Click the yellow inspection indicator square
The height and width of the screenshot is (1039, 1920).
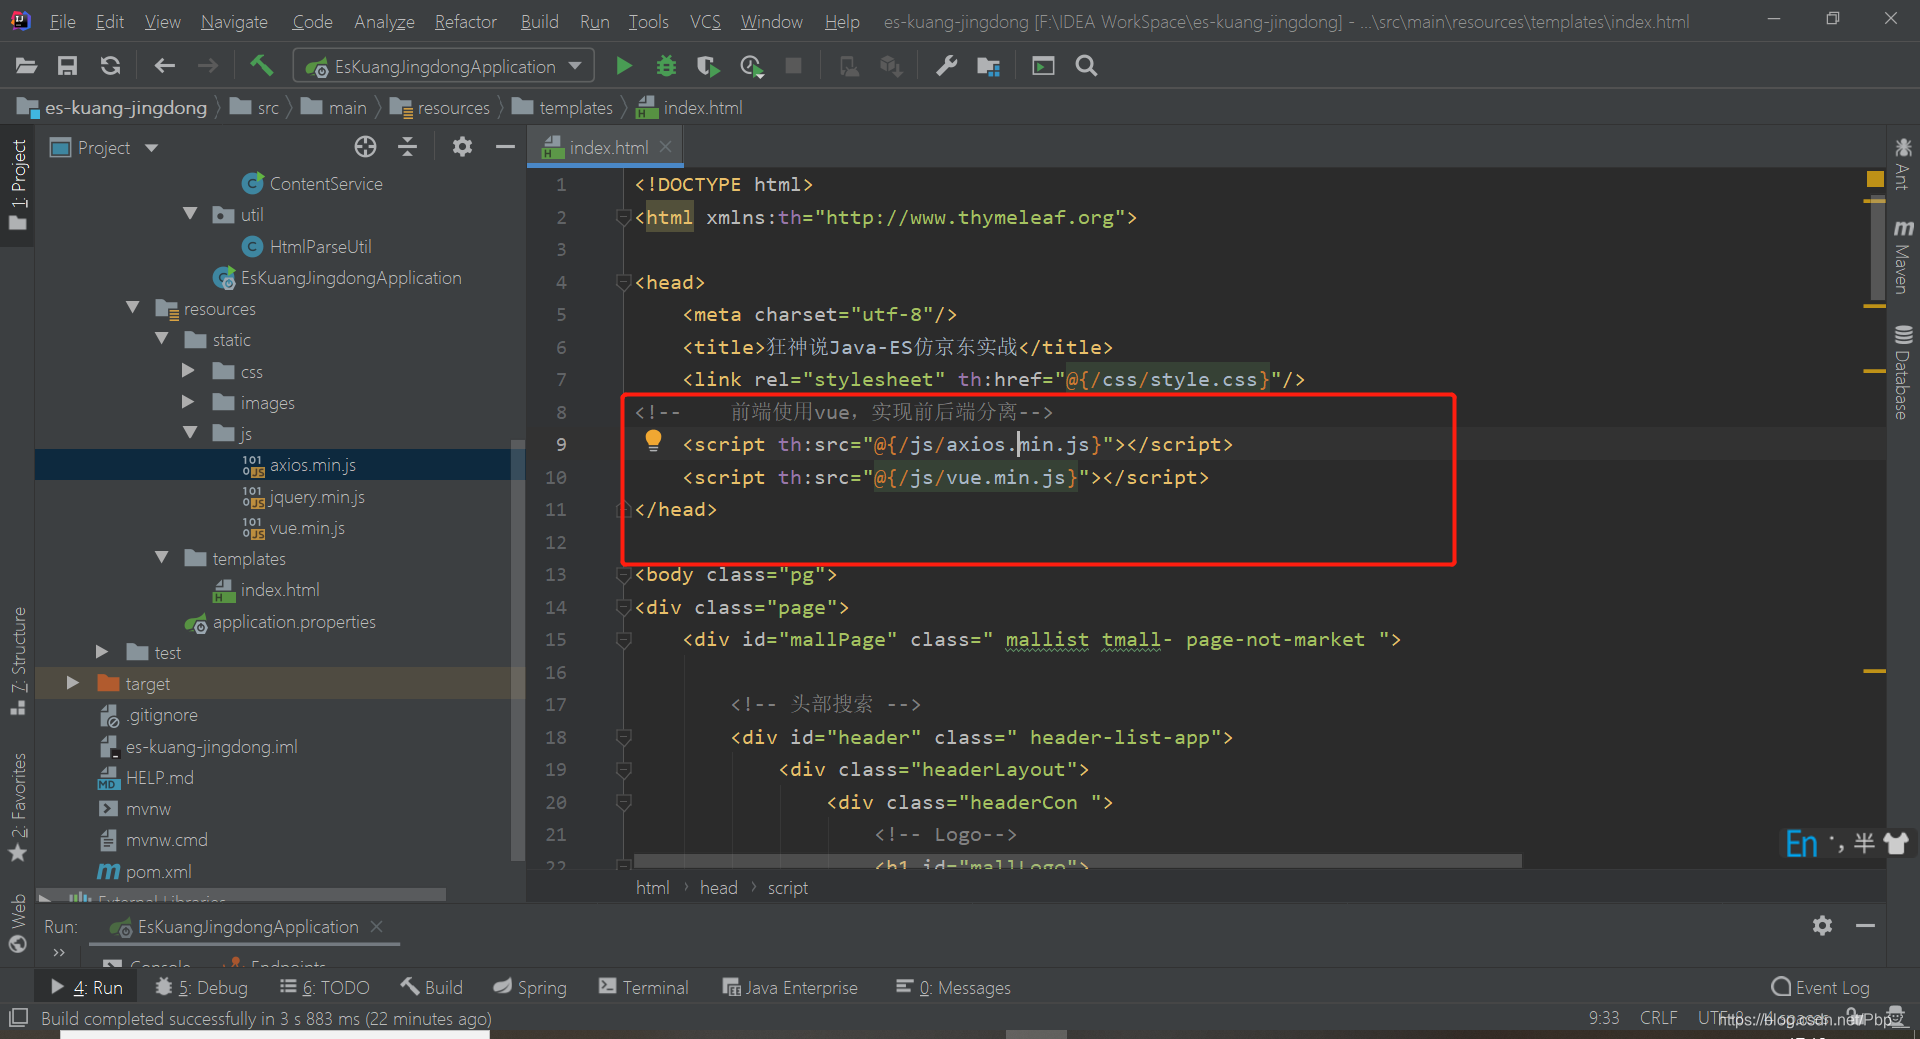click(x=1875, y=179)
